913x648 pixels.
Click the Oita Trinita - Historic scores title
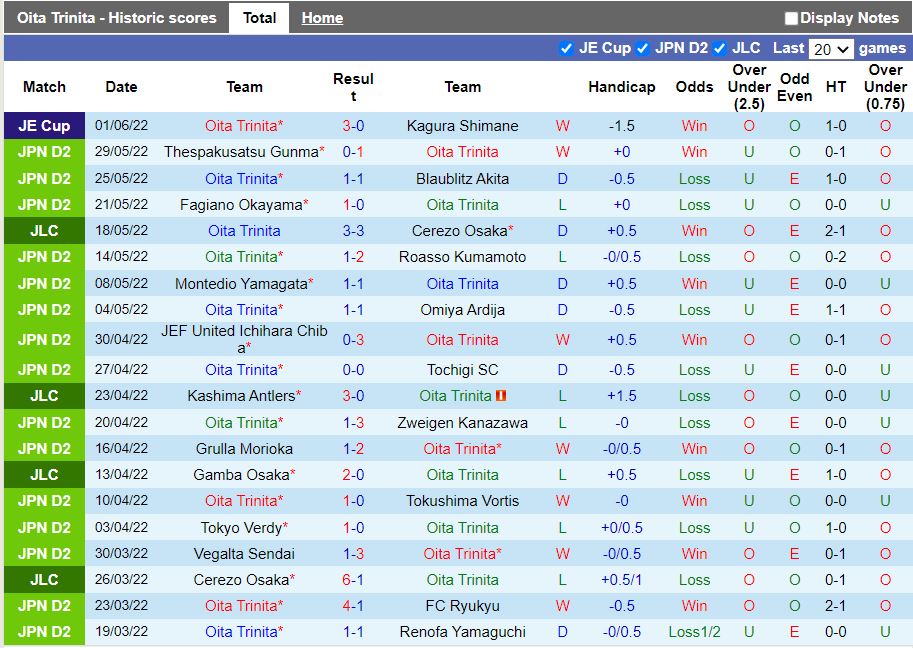pos(116,18)
